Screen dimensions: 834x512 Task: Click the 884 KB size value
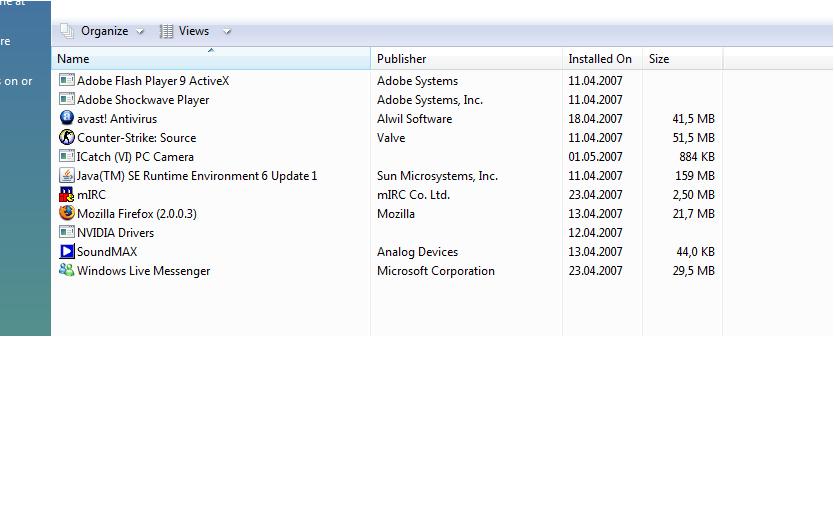[x=697, y=157]
